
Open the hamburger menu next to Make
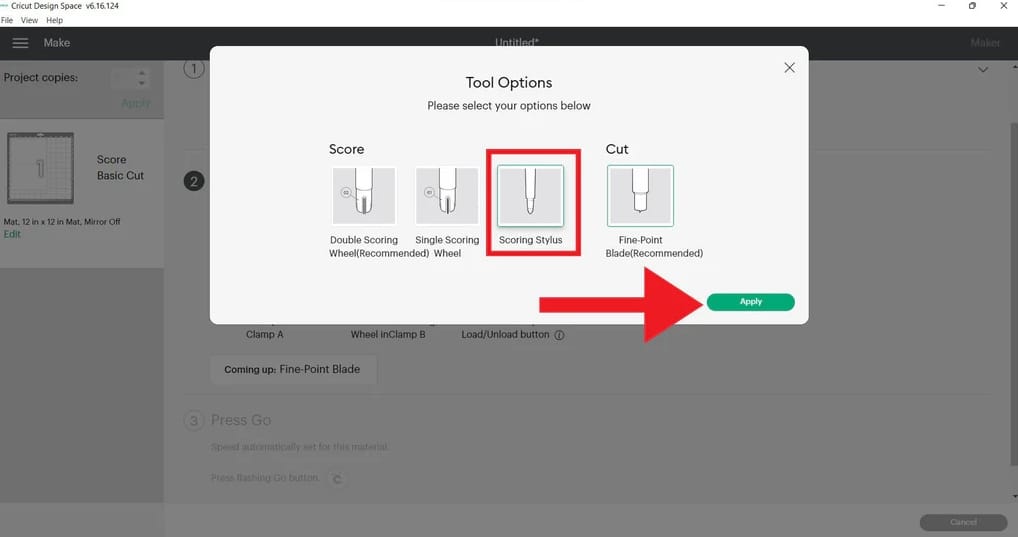(20, 43)
